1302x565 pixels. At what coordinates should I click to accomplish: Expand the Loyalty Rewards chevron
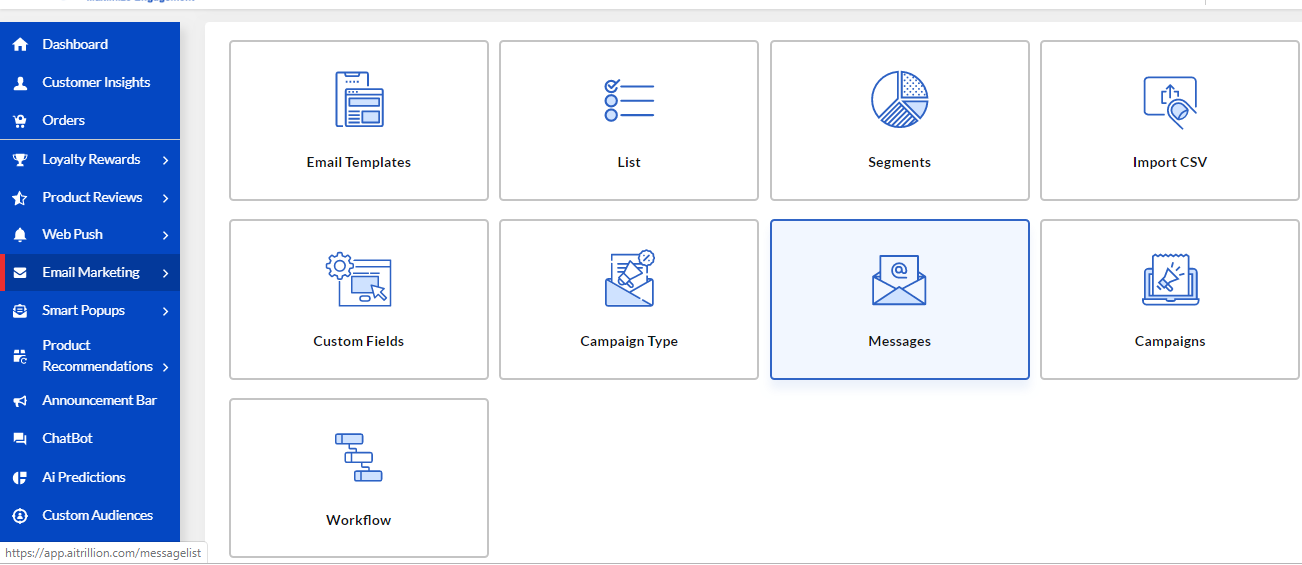165,160
